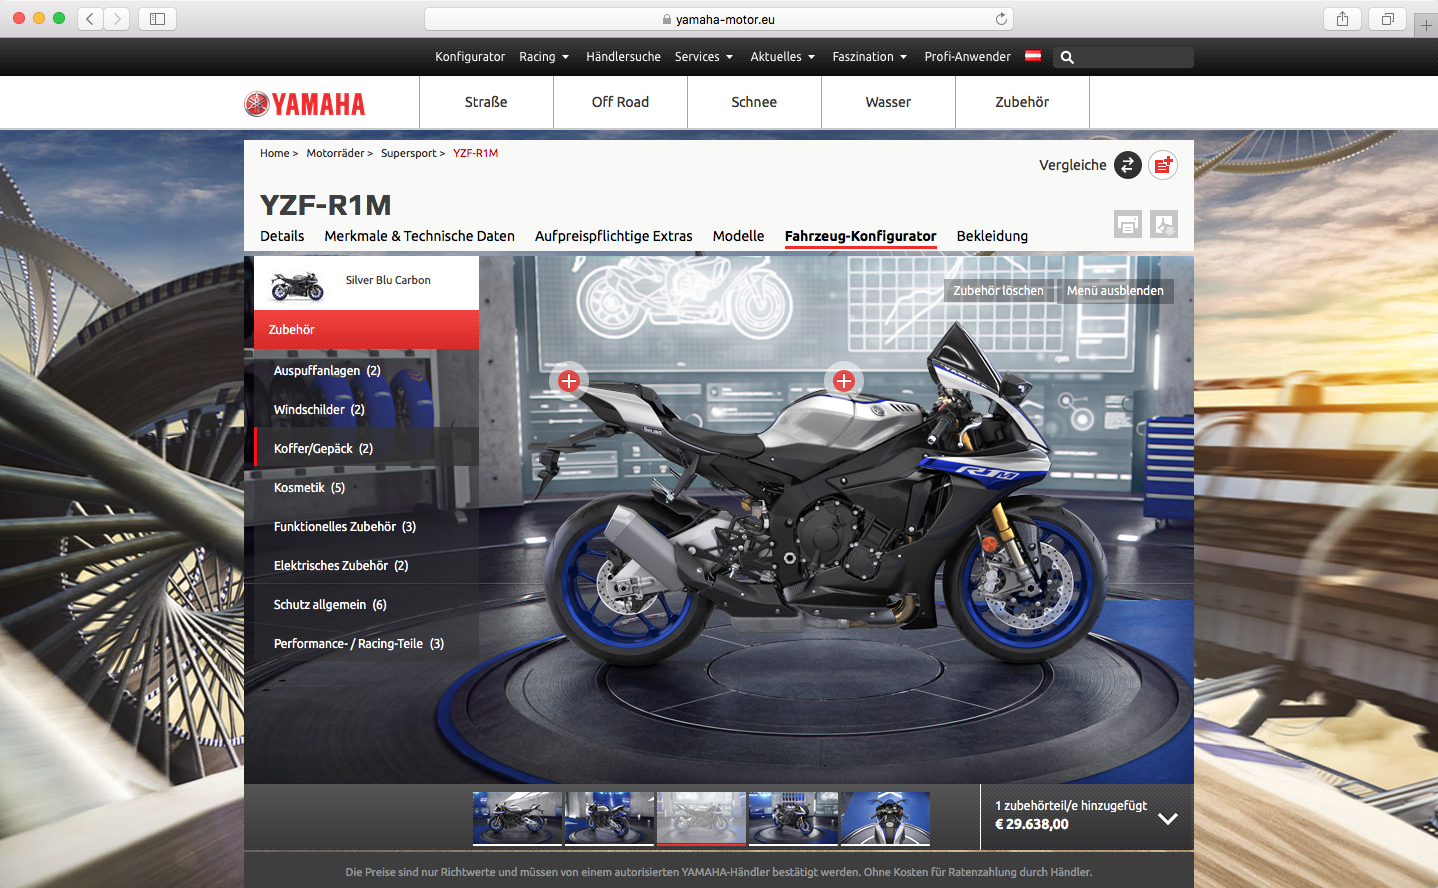Open Aufpreispflichtige Extras tab
1438x888 pixels.
(614, 236)
